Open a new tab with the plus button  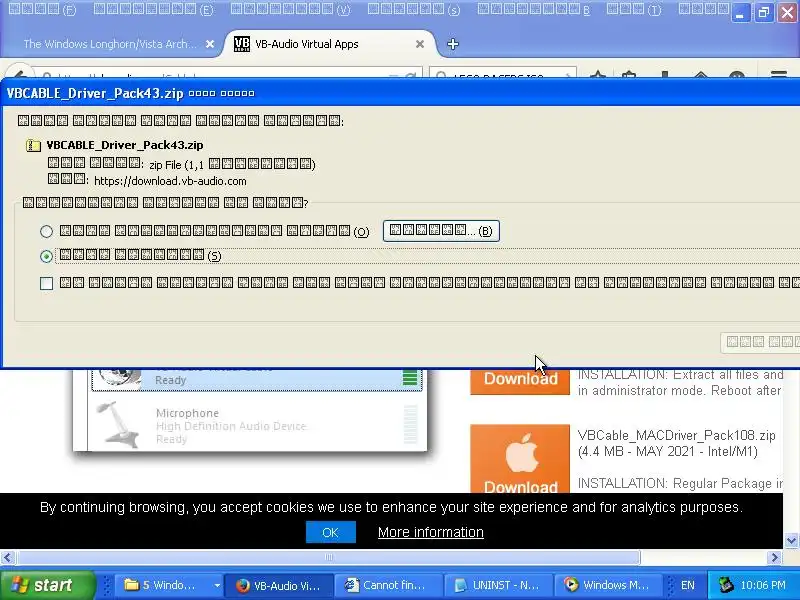[453, 44]
